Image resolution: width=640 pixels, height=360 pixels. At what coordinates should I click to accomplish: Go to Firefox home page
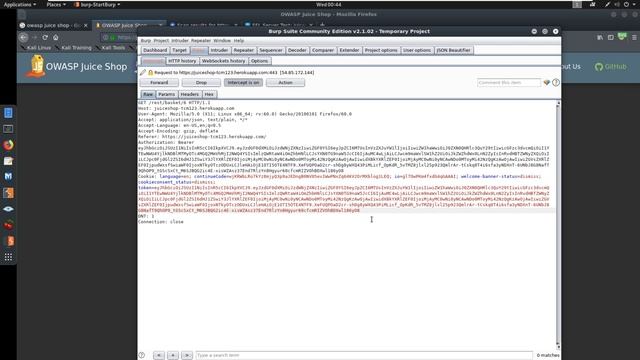click(56, 37)
